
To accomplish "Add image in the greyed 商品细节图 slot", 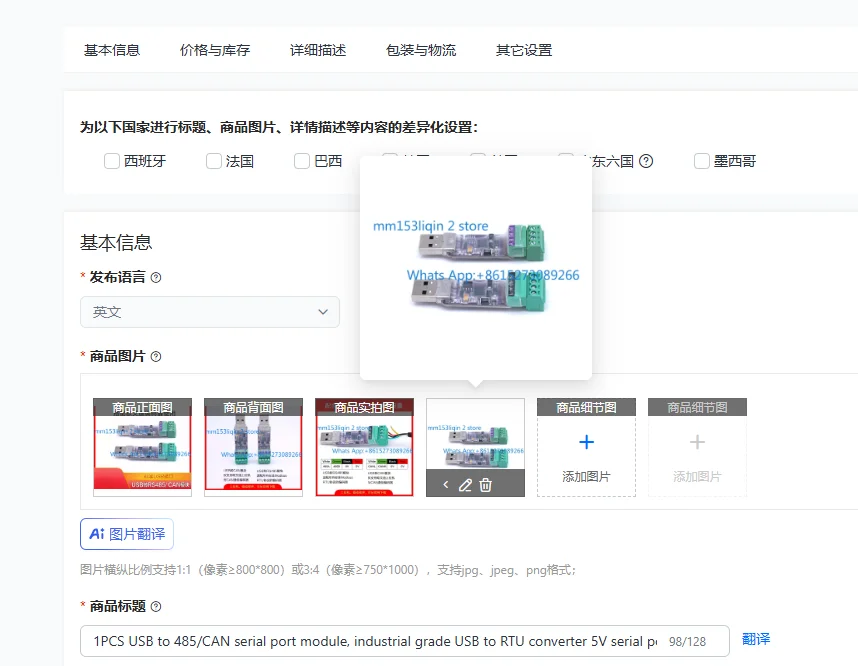I will pyautogui.click(x=697, y=447).
